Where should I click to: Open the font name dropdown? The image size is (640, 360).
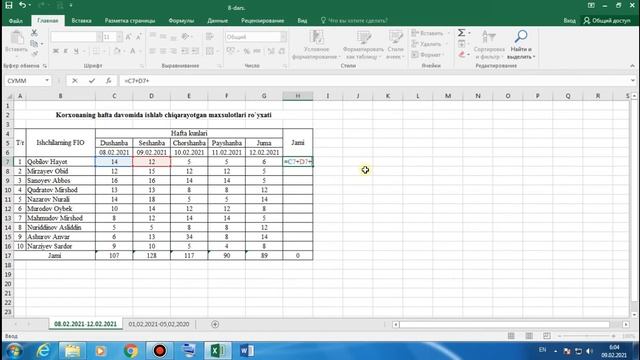click(99, 37)
